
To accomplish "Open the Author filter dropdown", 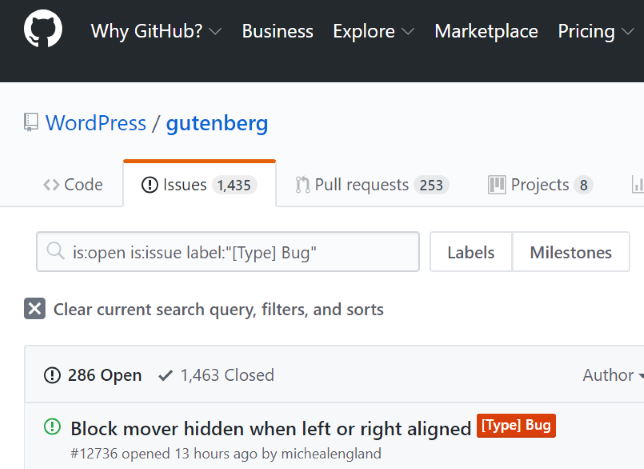I will (x=613, y=375).
